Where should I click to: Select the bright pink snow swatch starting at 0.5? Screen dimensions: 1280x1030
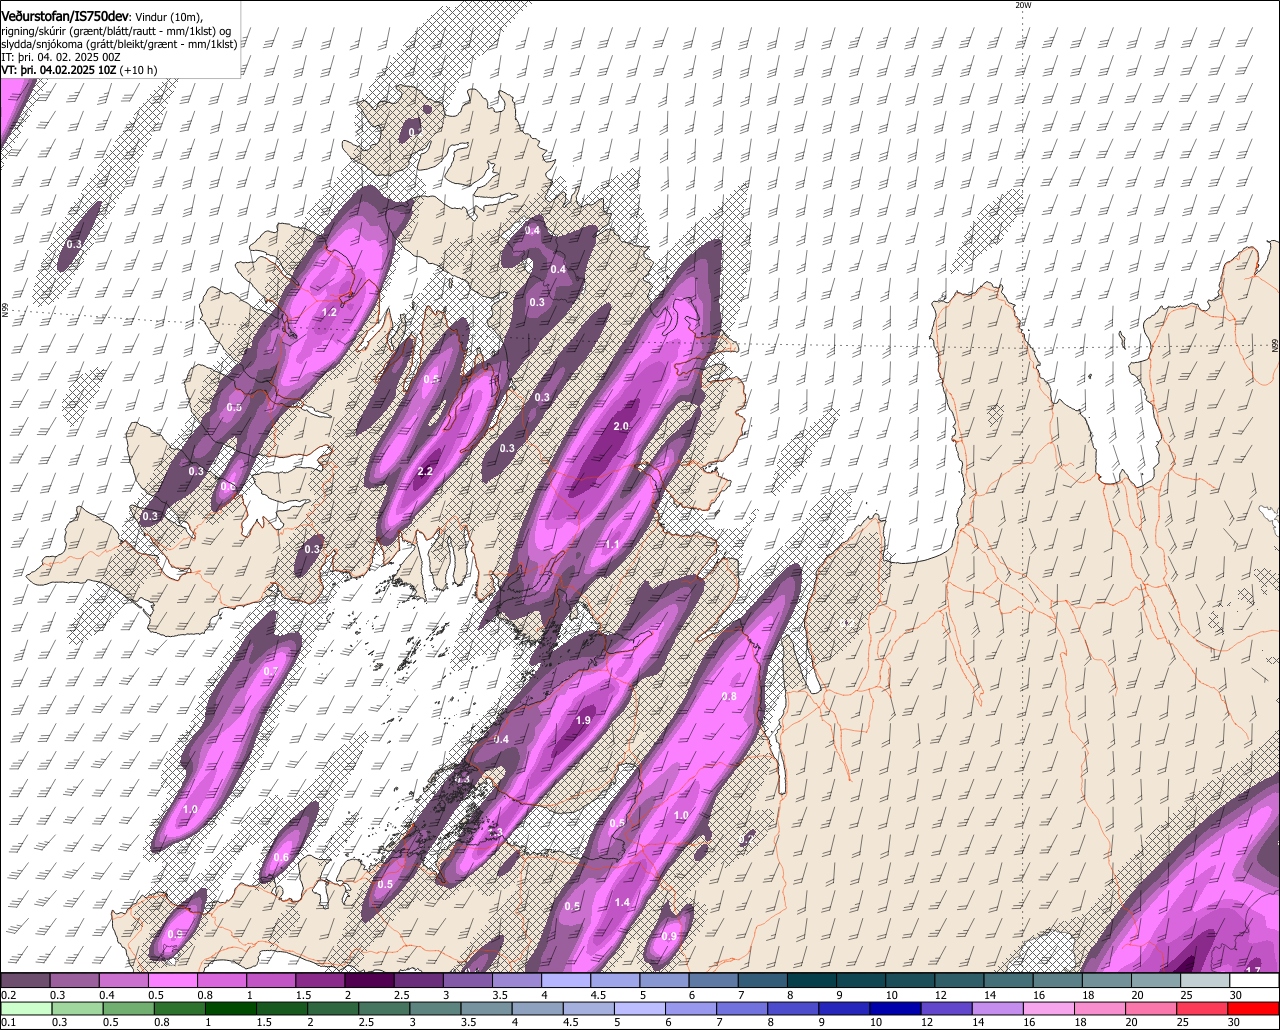(172, 980)
